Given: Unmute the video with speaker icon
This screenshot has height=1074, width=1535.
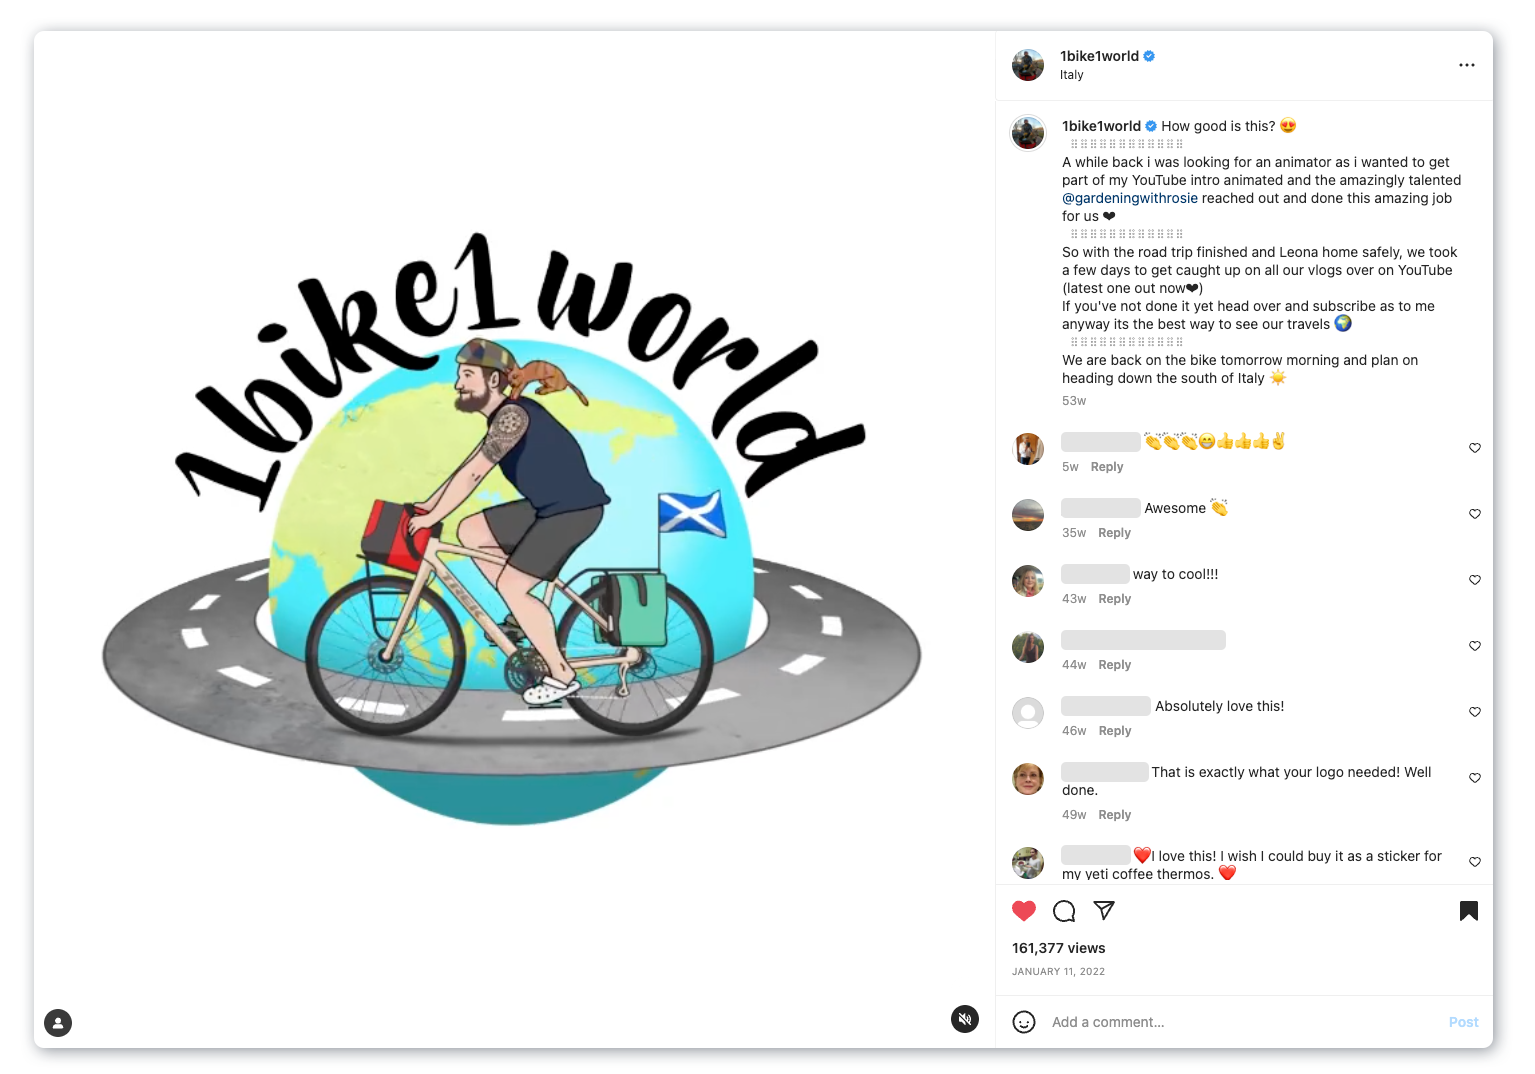Looking at the screenshot, I should click(965, 1019).
